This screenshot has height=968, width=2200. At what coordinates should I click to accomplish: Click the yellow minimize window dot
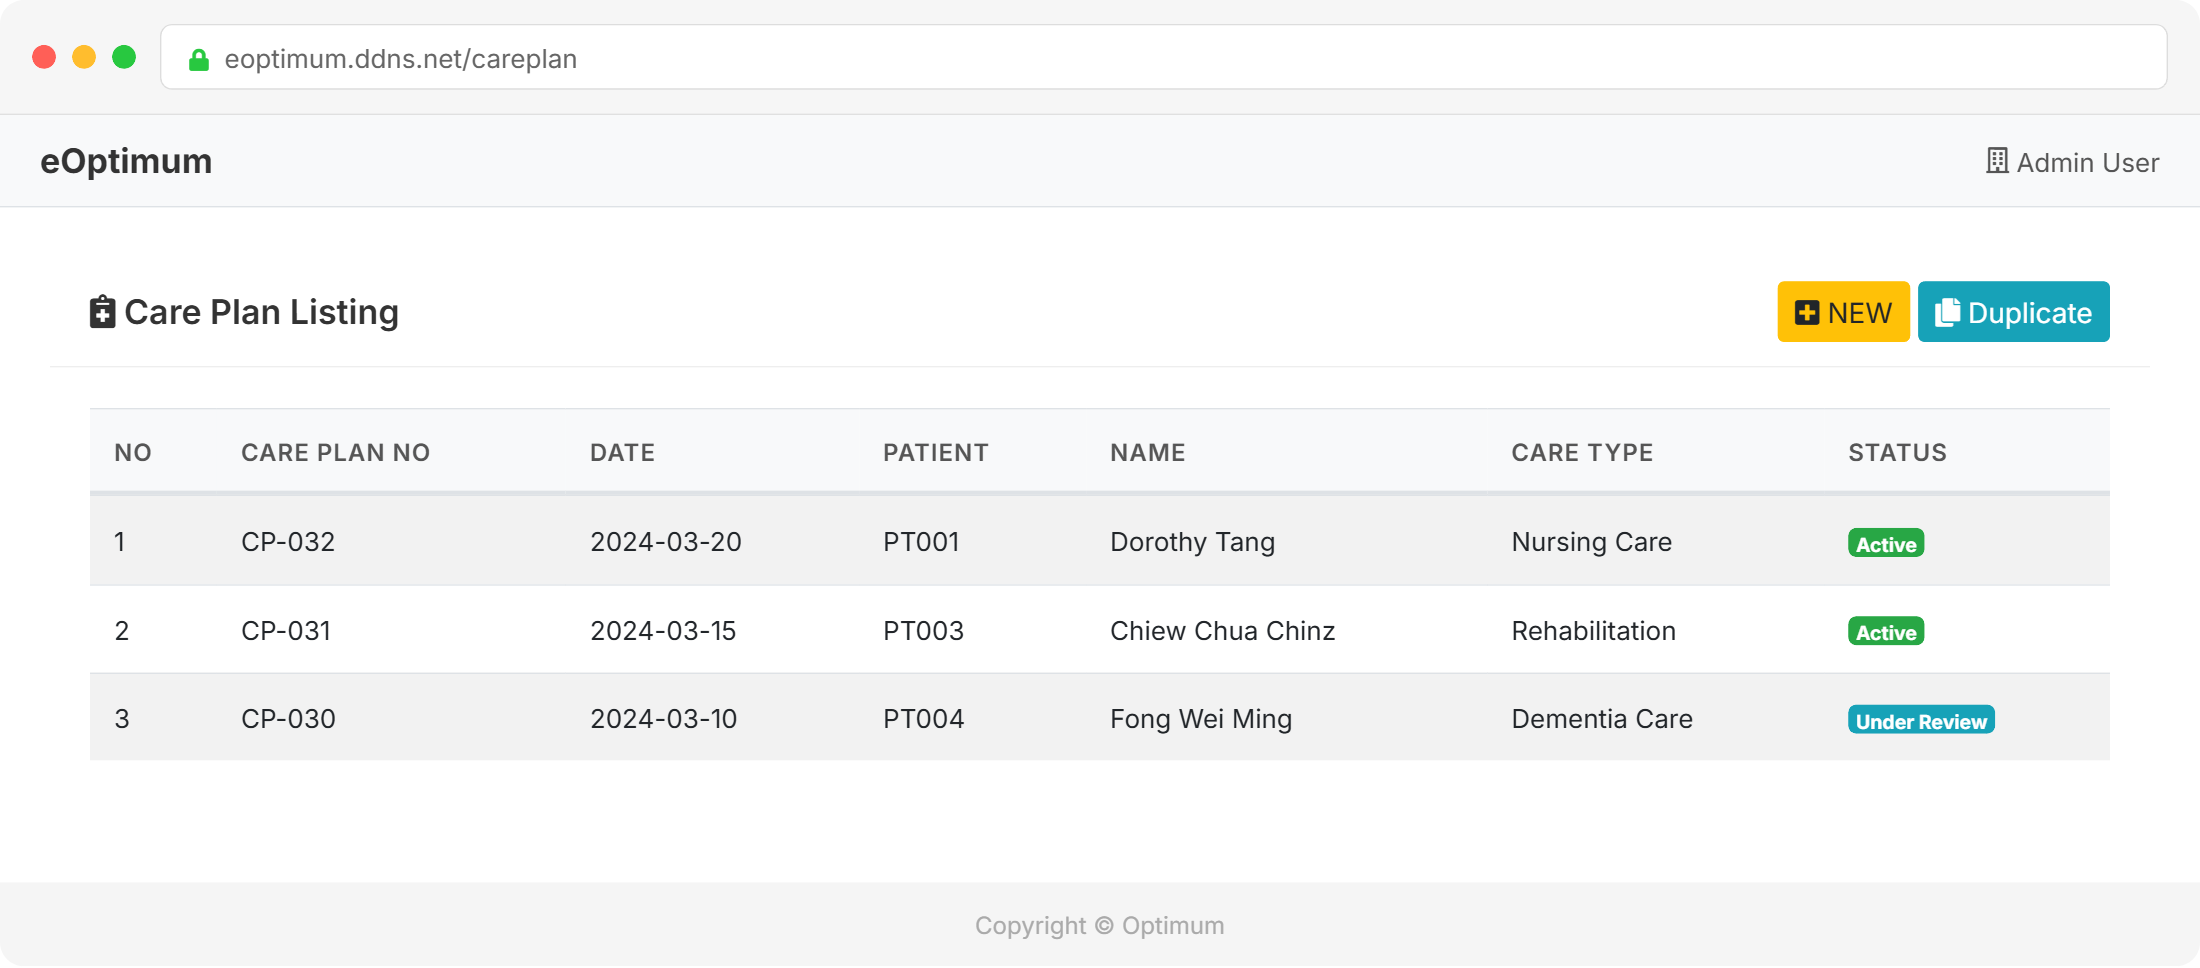tap(84, 57)
